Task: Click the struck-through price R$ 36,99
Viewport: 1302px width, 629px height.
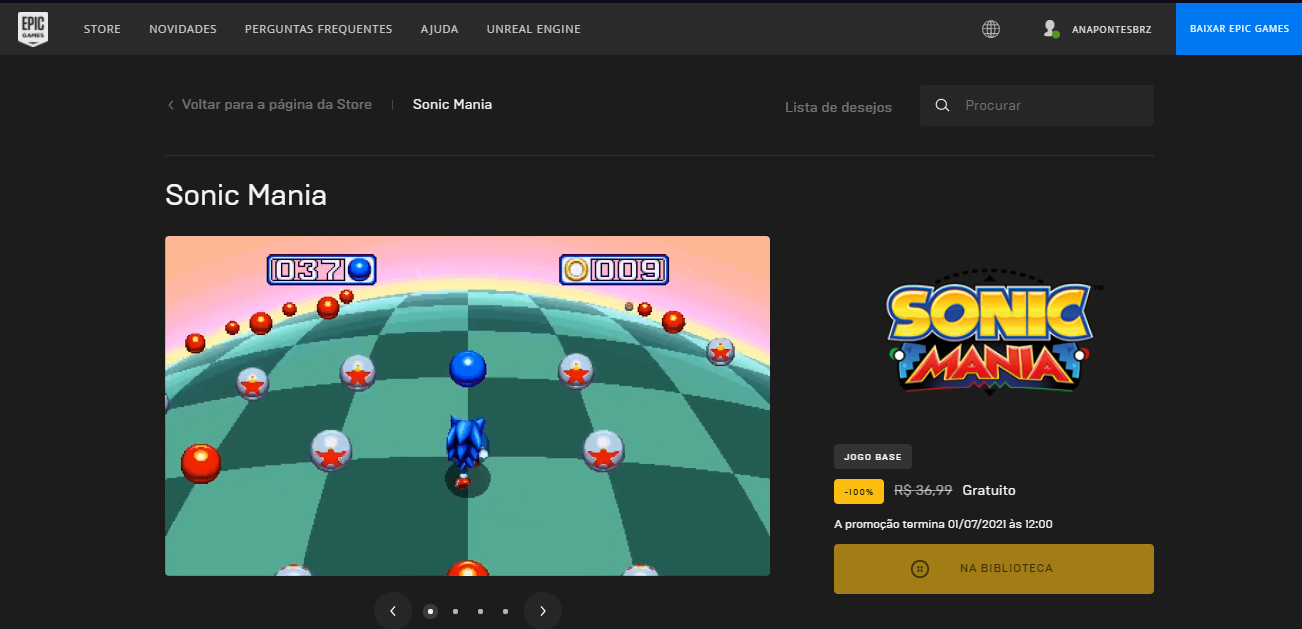Action: click(923, 490)
